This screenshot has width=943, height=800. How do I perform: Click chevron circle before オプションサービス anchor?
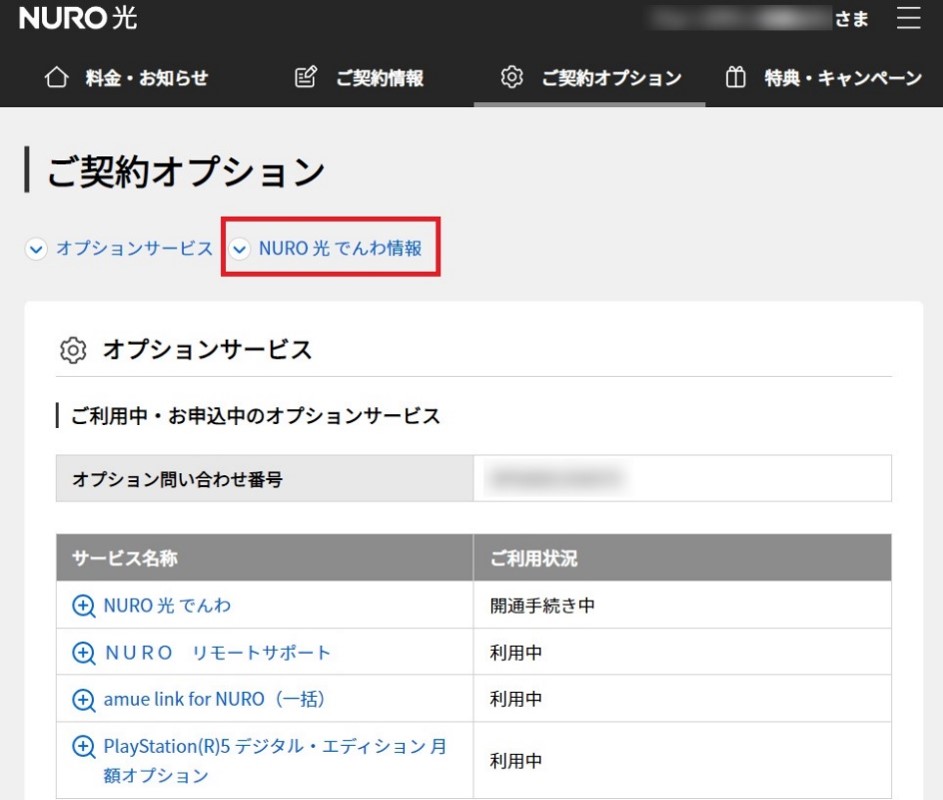[x=36, y=248]
